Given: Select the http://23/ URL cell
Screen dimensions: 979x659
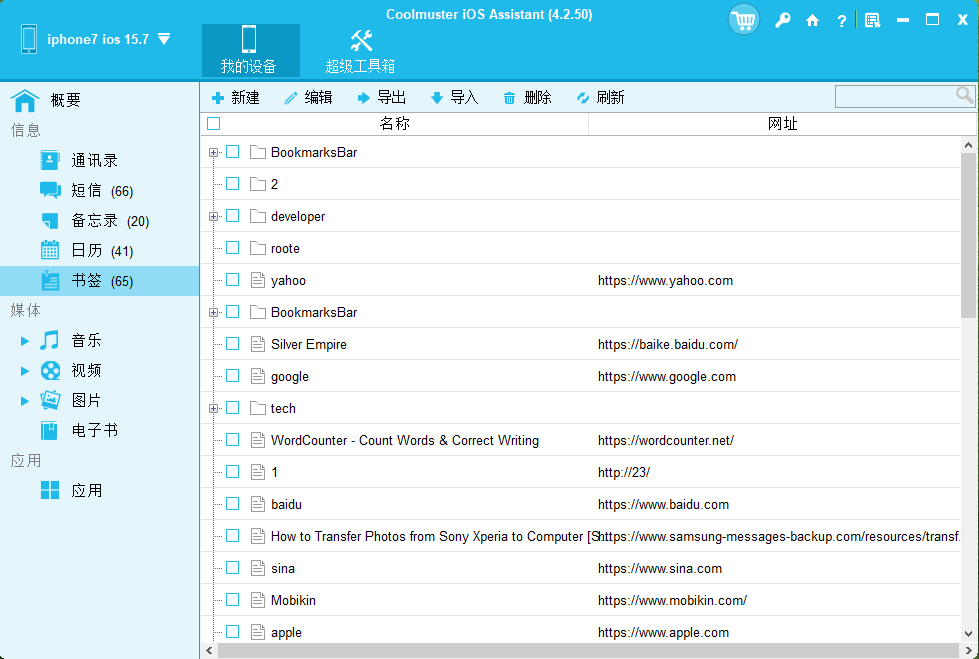Looking at the screenshot, I should [624, 472].
